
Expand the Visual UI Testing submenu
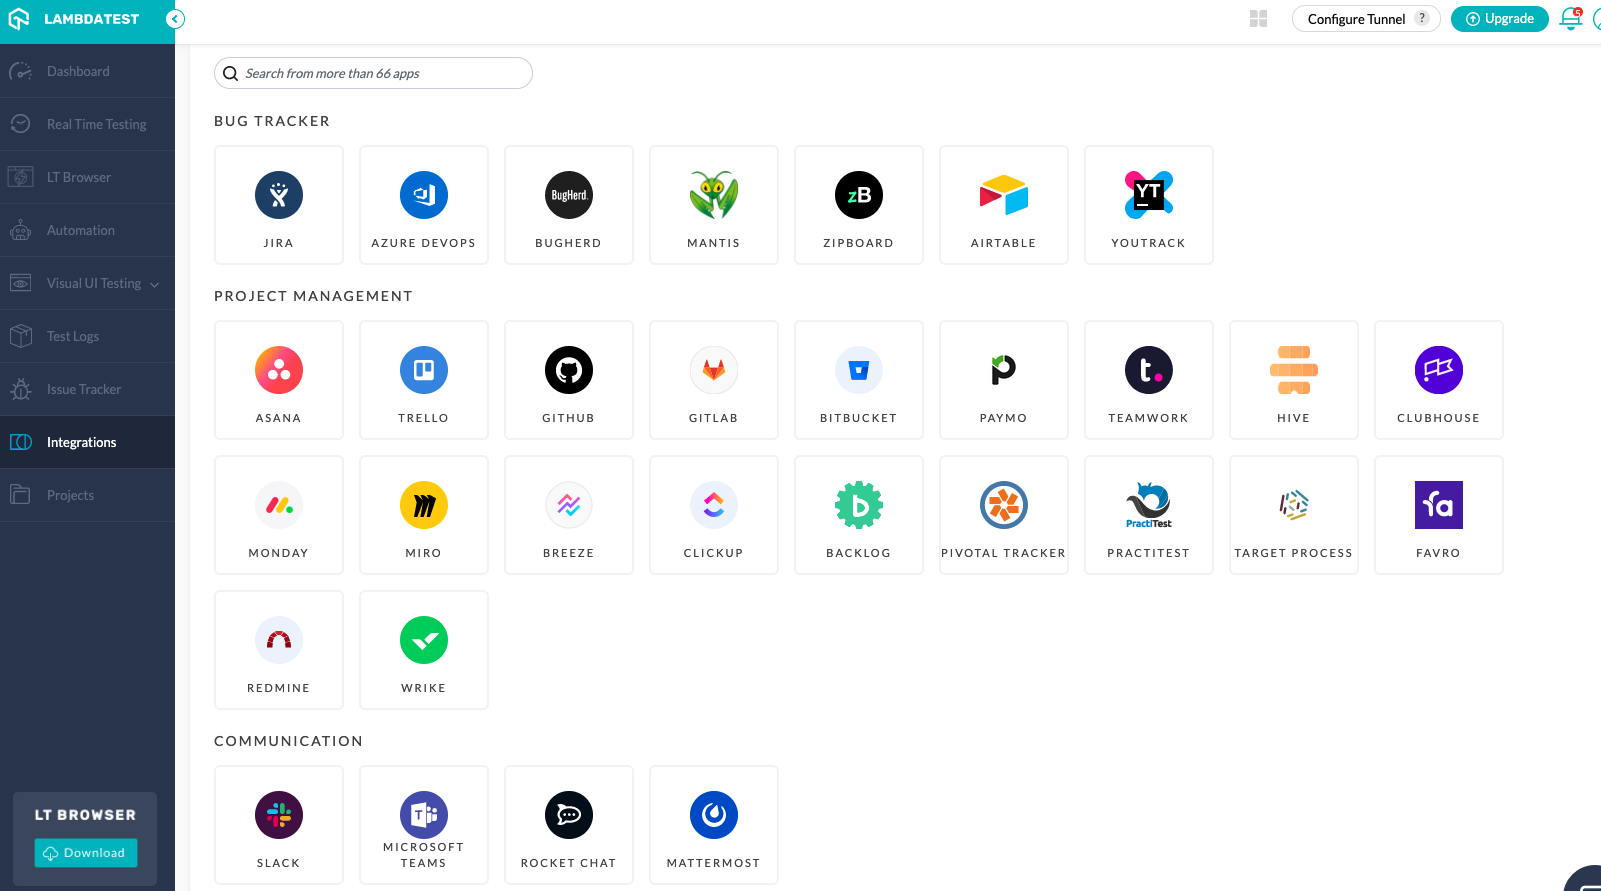(x=154, y=285)
